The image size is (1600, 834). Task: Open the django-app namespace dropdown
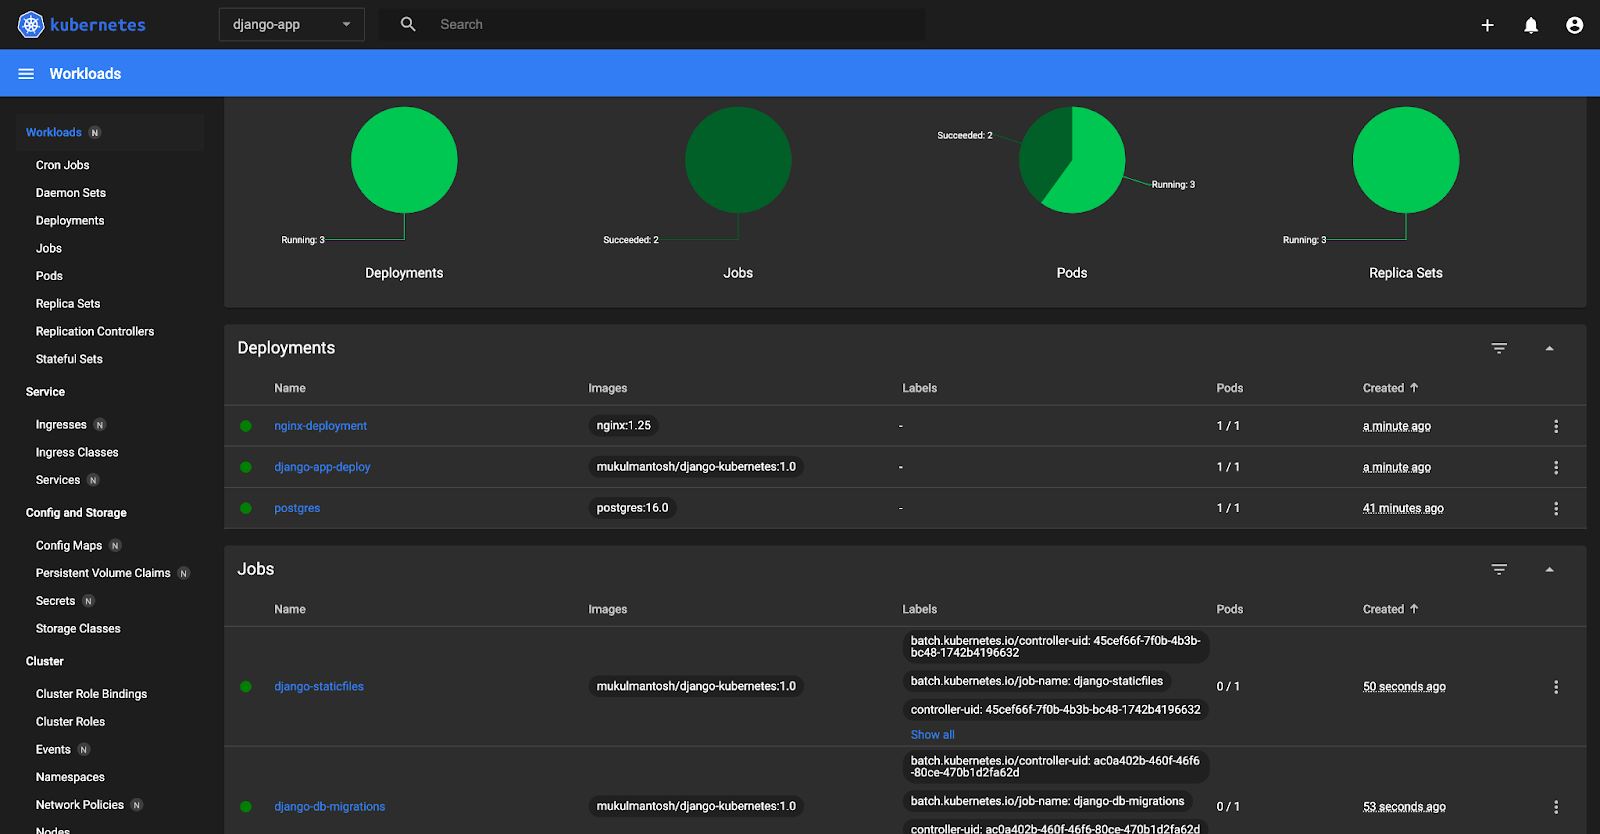[x=291, y=25]
